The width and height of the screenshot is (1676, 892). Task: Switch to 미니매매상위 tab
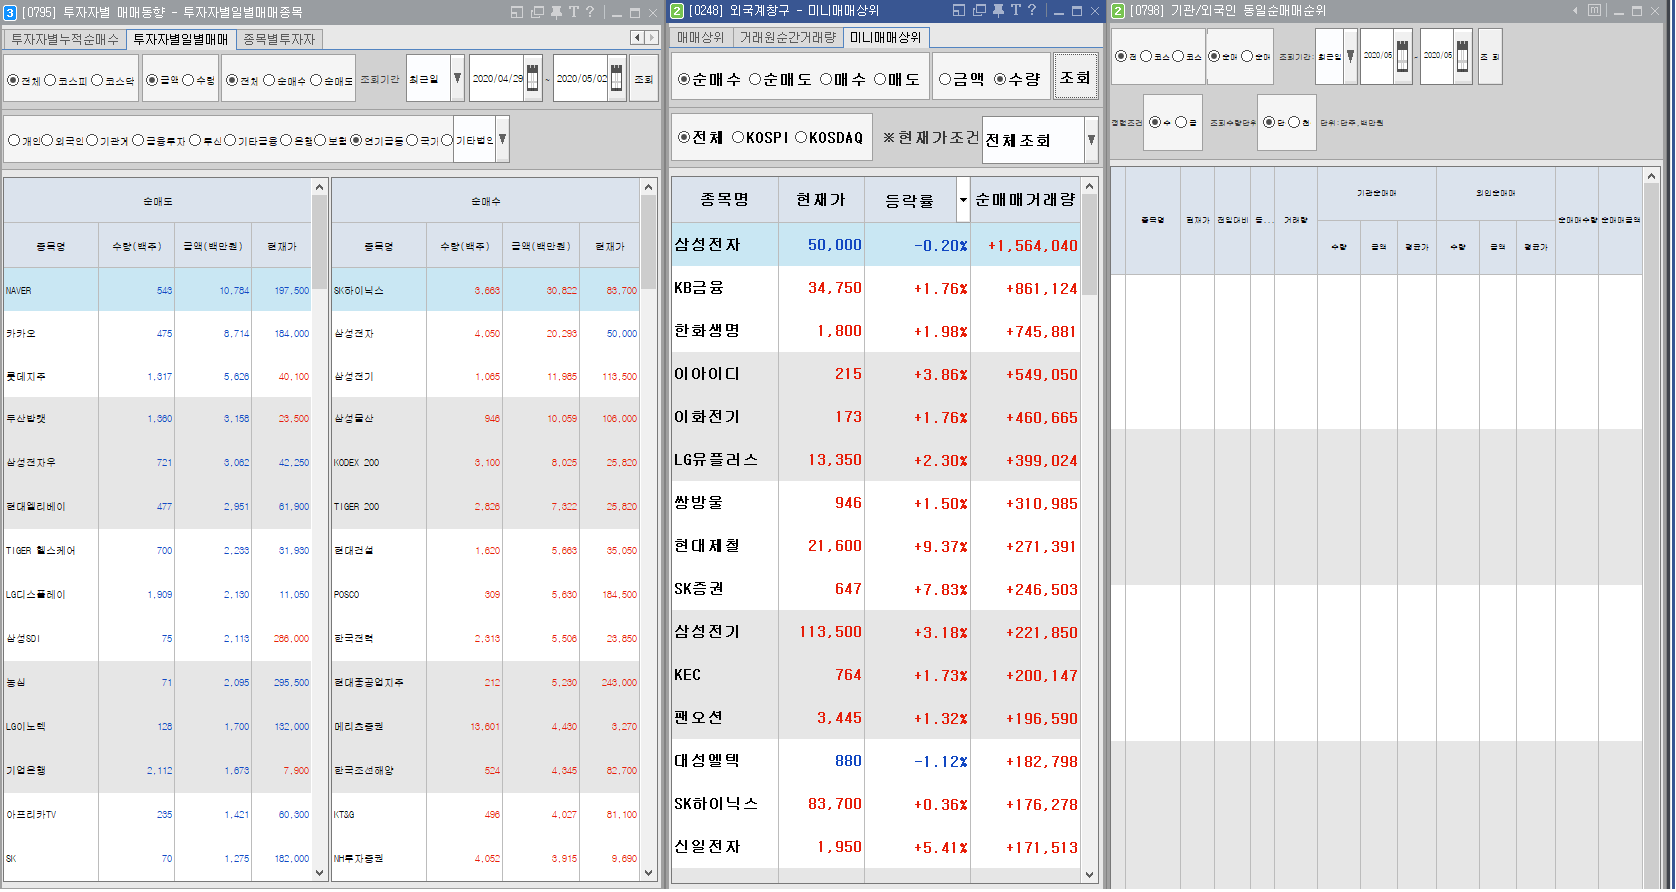click(x=886, y=37)
